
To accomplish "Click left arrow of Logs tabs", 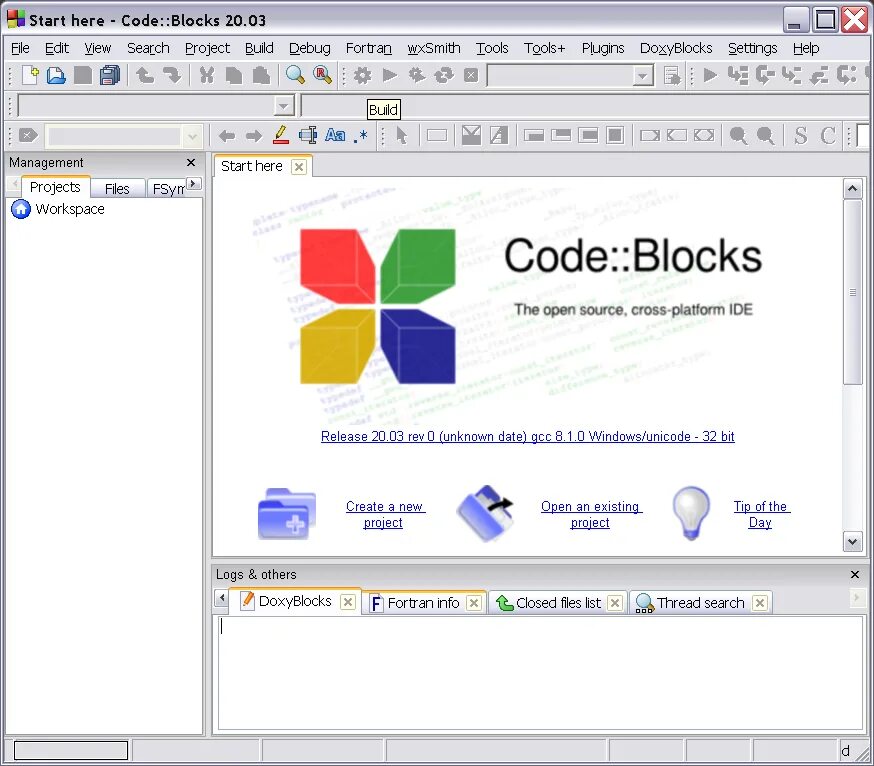I will (x=222, y=598).
